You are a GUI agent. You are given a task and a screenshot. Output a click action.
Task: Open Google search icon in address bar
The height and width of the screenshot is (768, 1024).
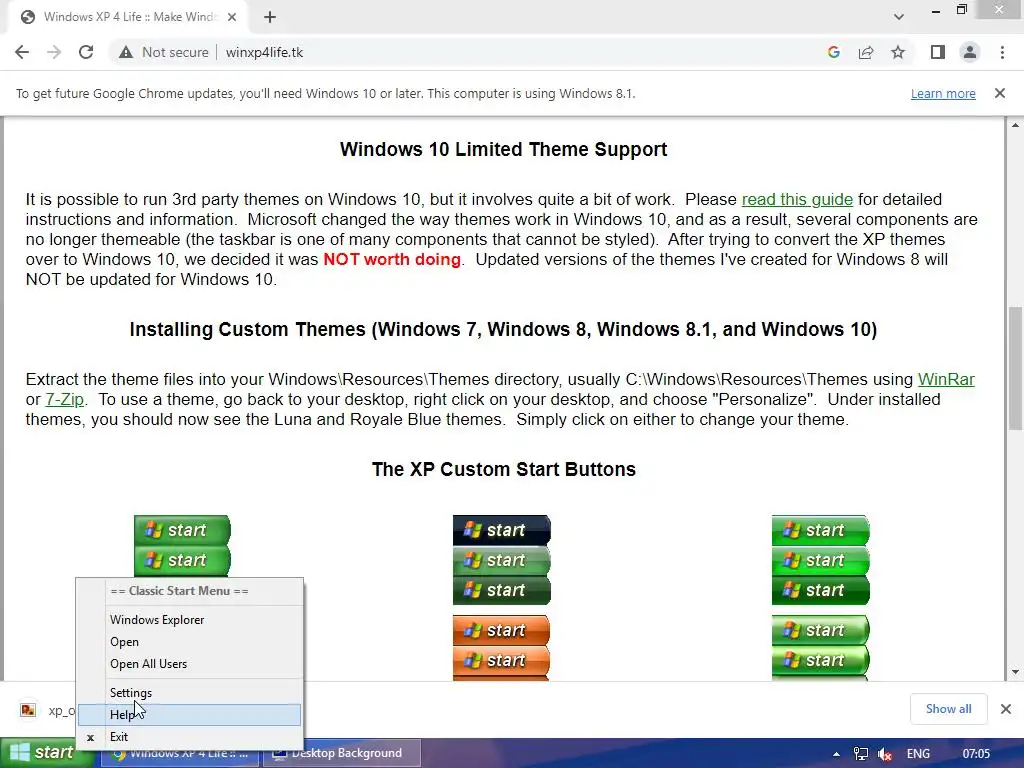(x=833, y=52)
